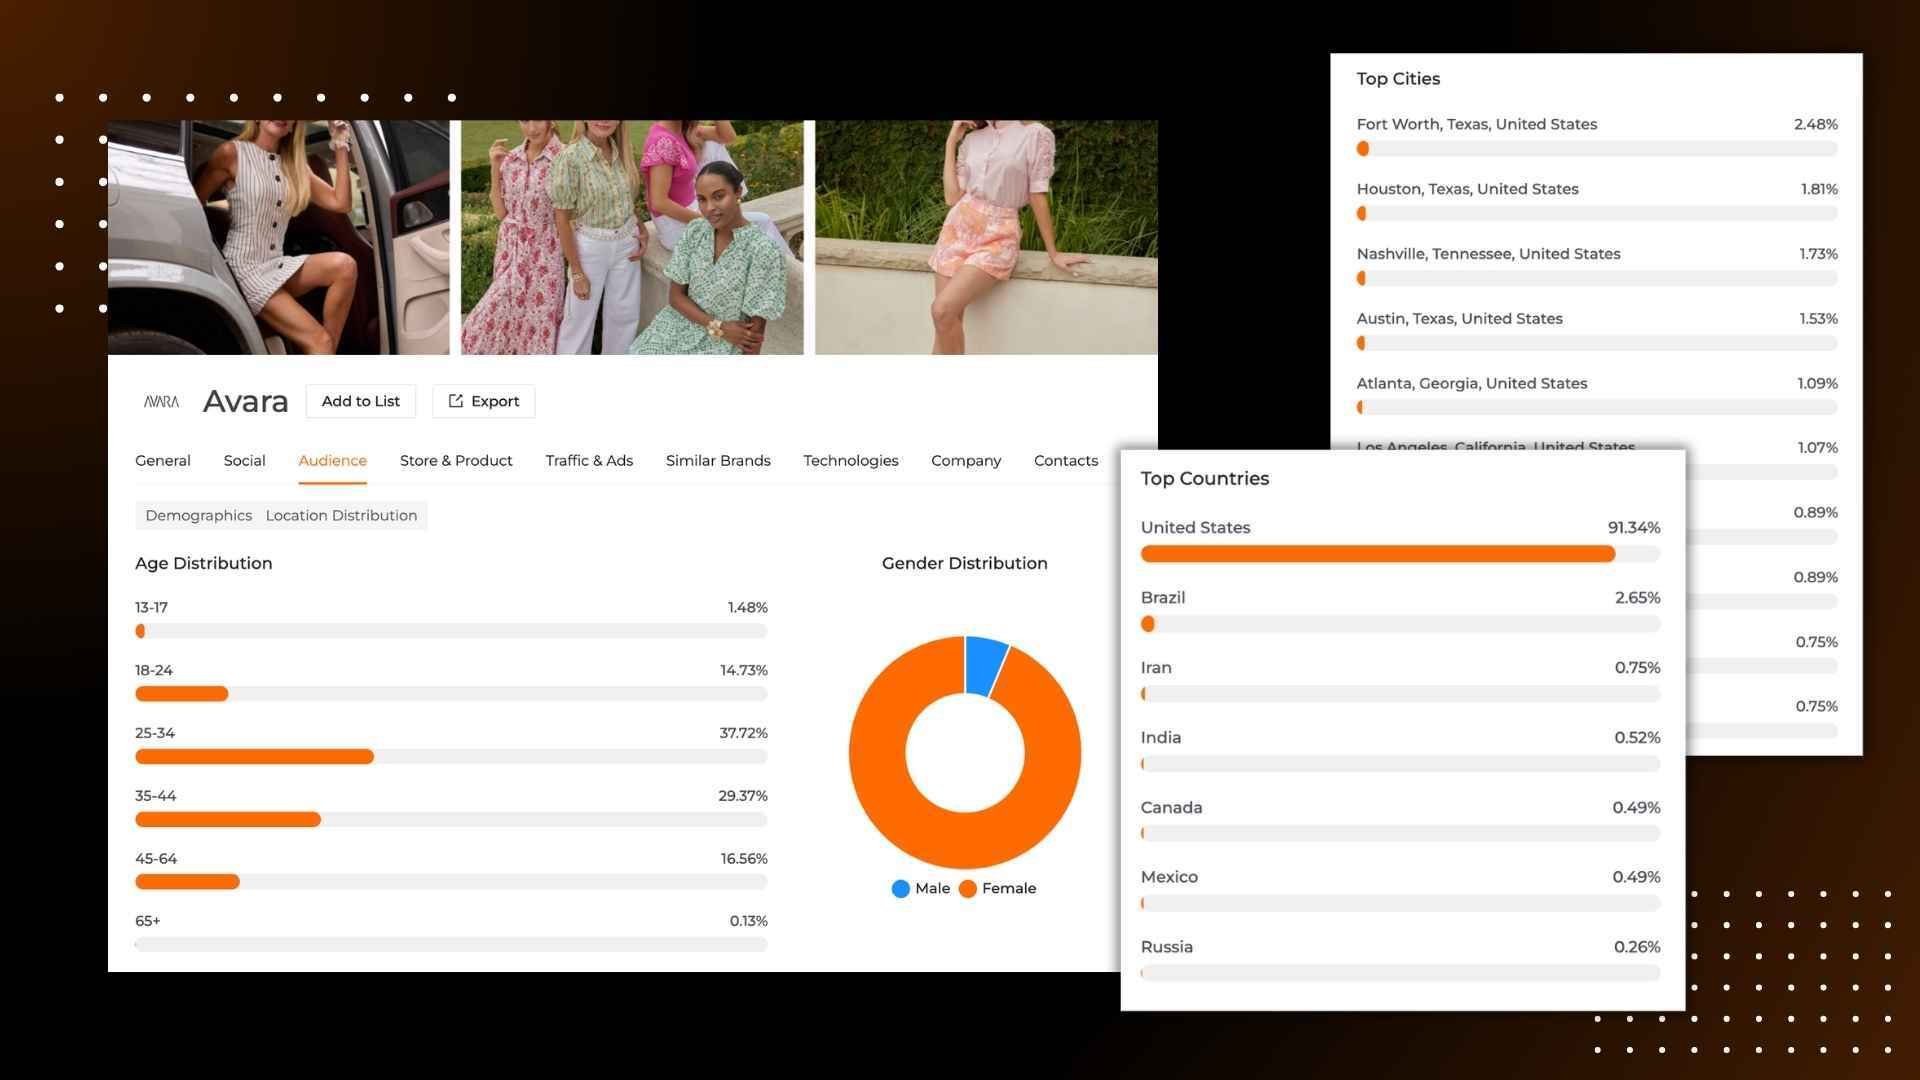Click "Austin, Texas, United States"
1920x1080 pixels.
click(1460, 319)
